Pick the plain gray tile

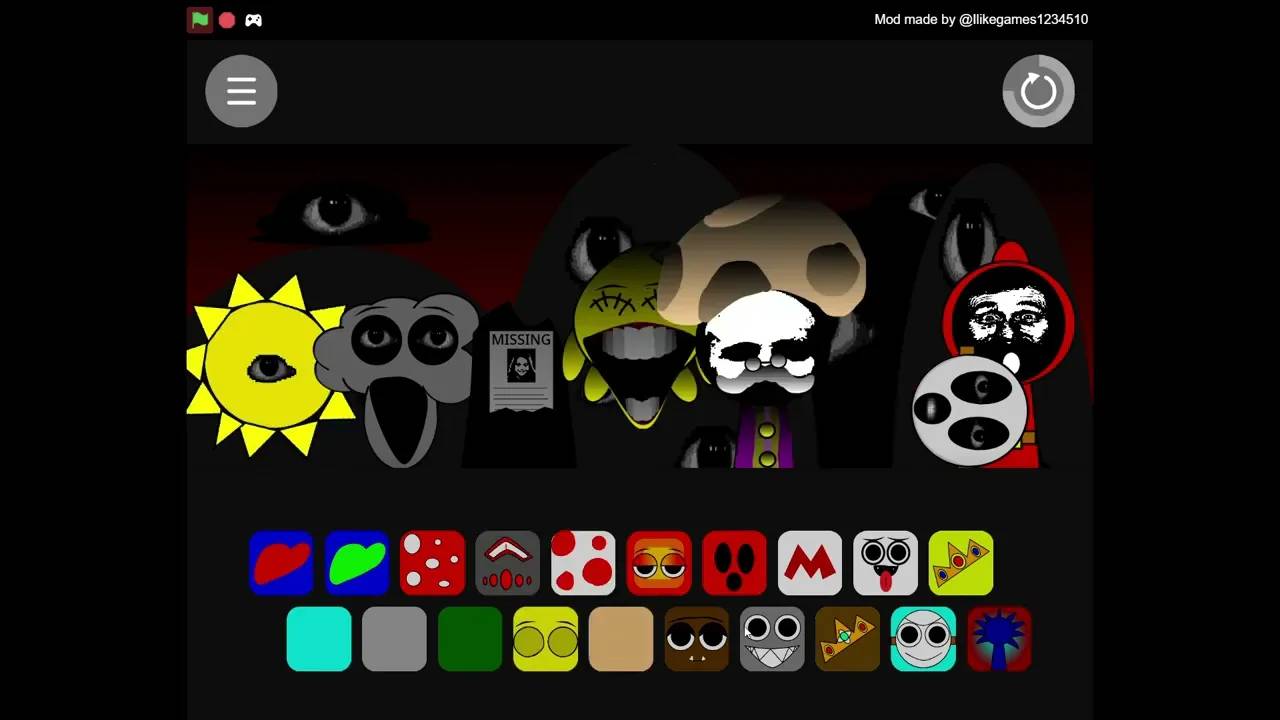(x=394, y=639)
